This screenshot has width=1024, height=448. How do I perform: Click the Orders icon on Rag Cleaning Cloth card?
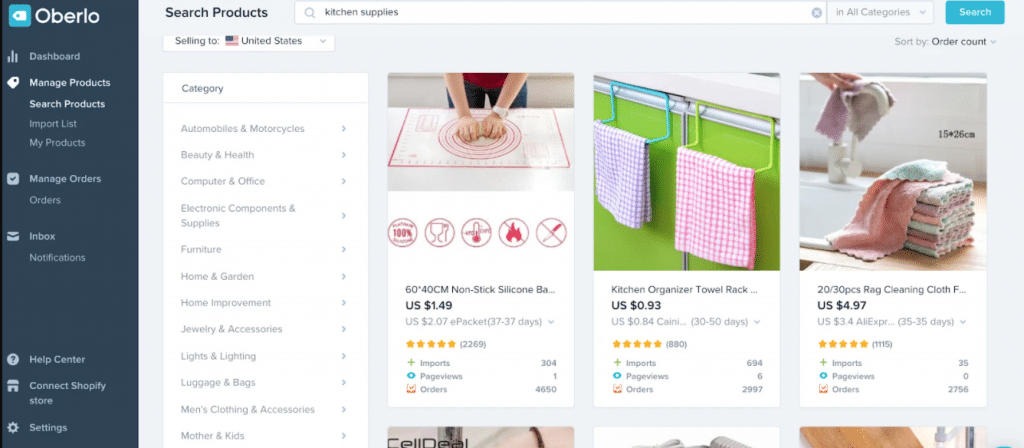pos(823,389)
